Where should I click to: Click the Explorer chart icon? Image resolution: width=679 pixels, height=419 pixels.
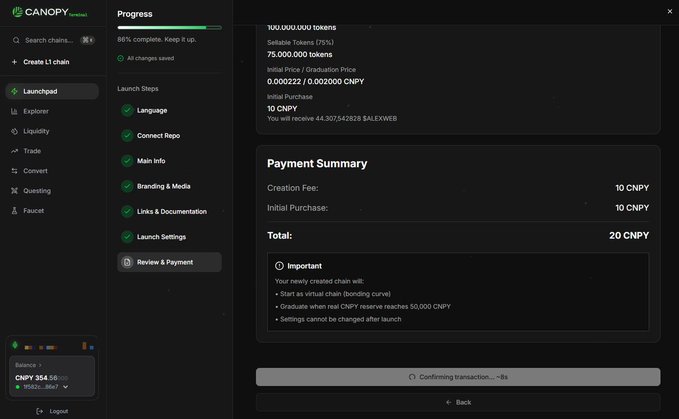14,111
